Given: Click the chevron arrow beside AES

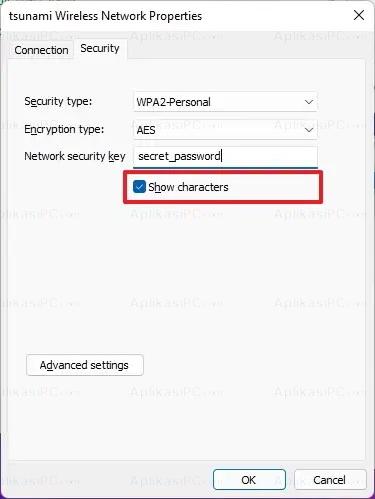Looking at the screenshot, I should 309,130.
